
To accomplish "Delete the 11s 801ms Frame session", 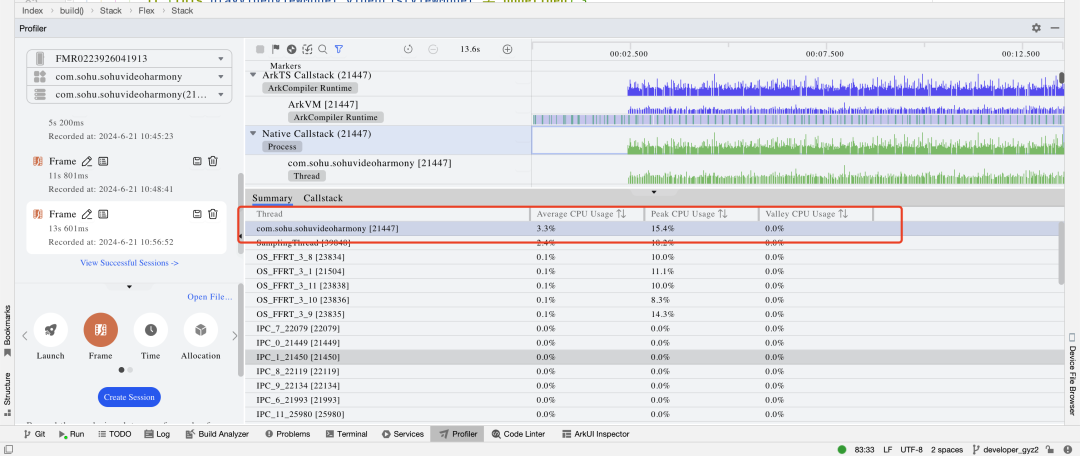I will pyautogui.click(x=213, y=161).
